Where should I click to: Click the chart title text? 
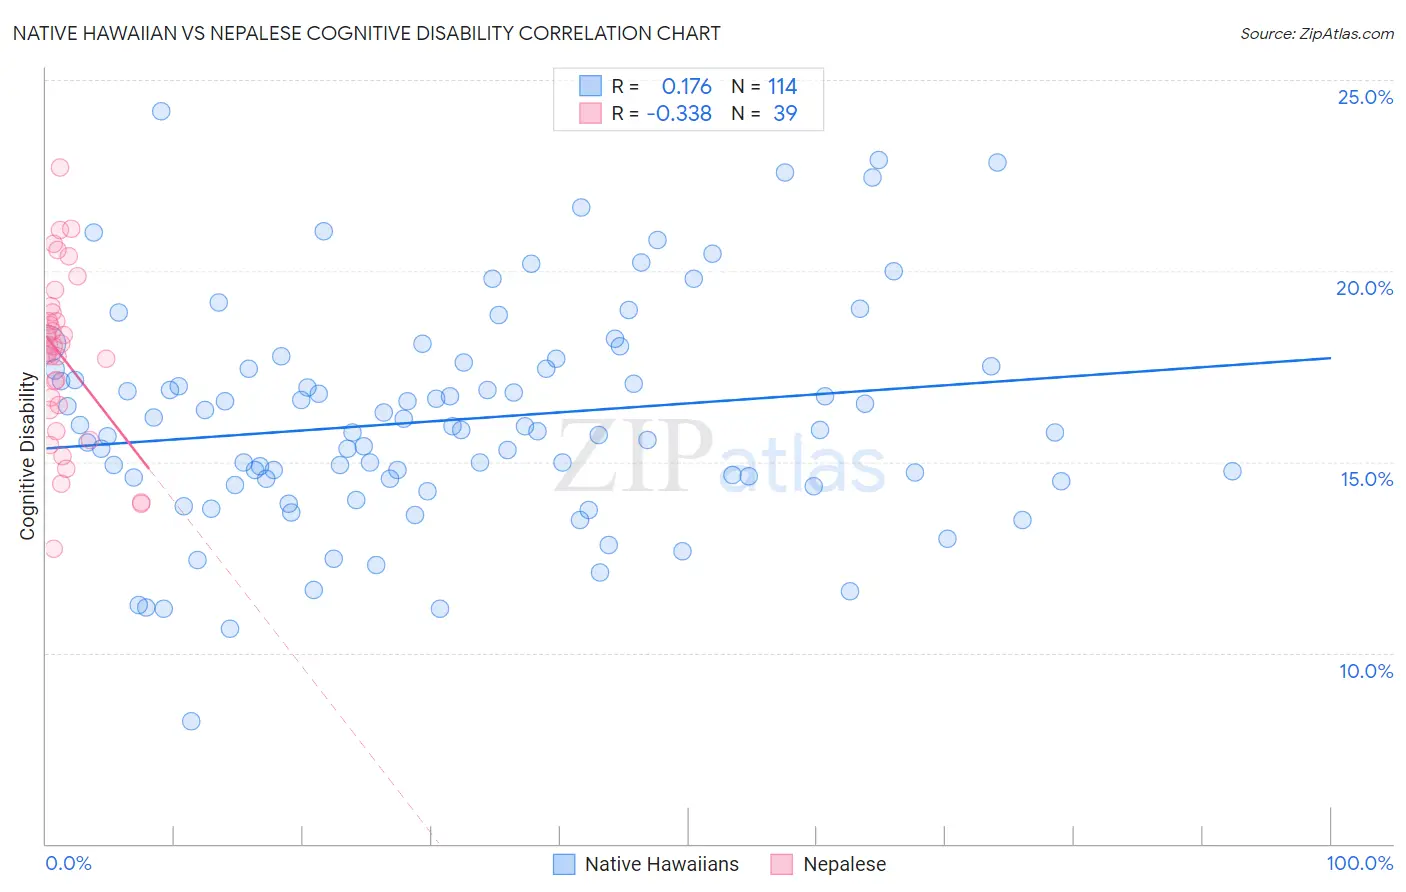coord(366,33)
